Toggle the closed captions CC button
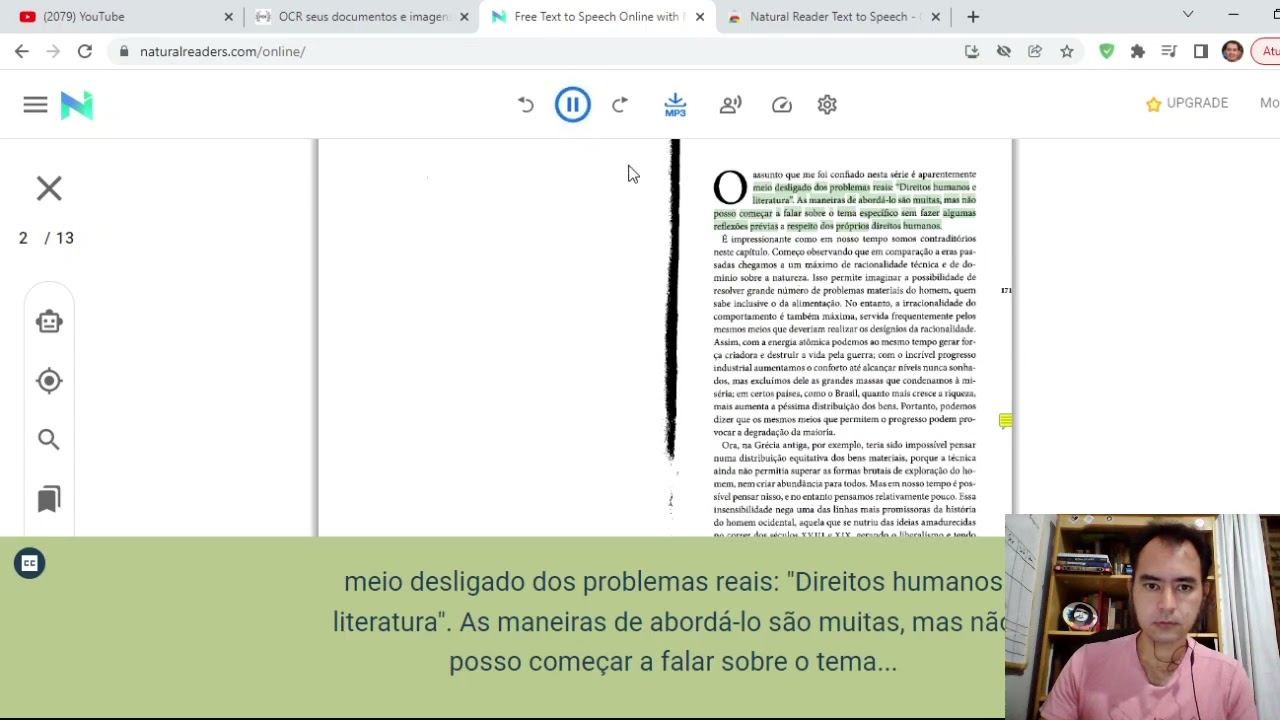1280x720 pixels. pyautogui.click(x=29, y=564)
